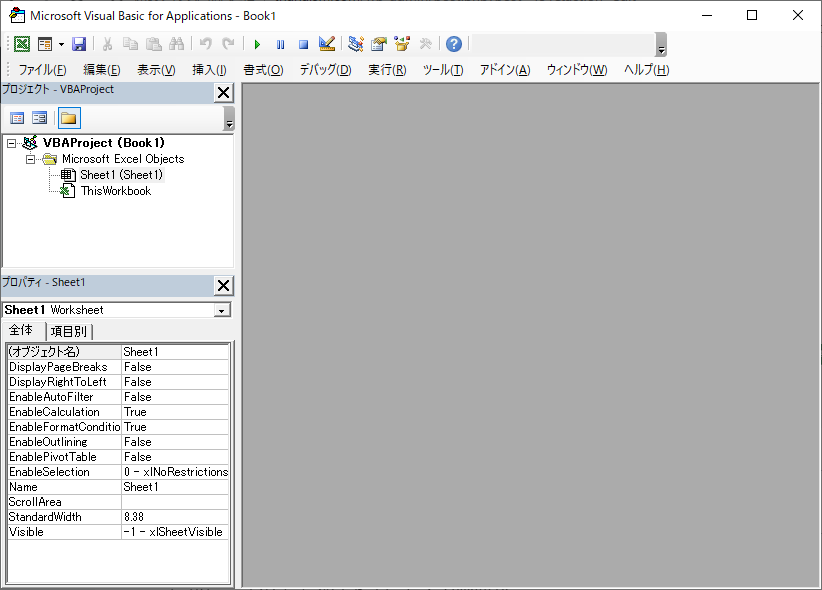This screenshot has width=822, height=590.
Task: Open the main toolbar options arrow
Action: pyautogui.click(x=661, y=45)
